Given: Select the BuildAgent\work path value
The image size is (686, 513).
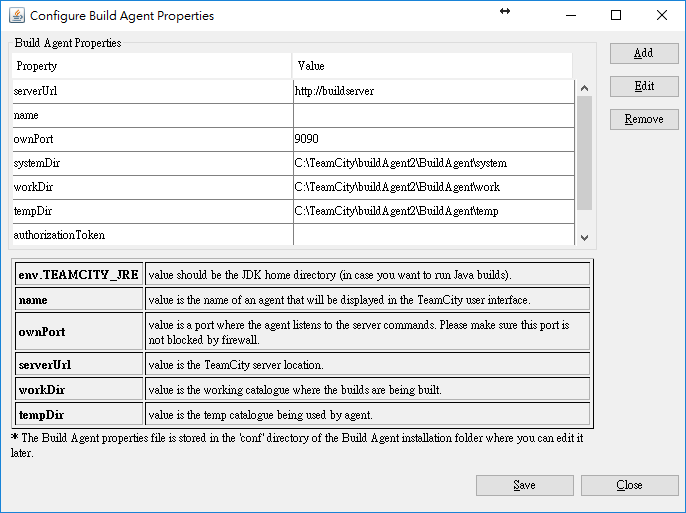Looking at the screenshot, I should (434, 188).
